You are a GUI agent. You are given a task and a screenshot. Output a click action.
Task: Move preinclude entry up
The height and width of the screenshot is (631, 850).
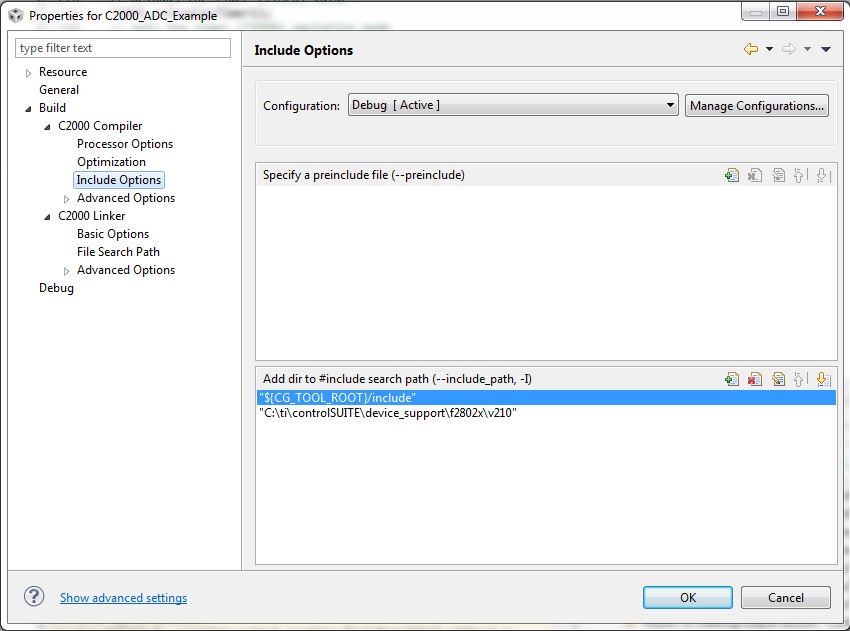[800, 176]
